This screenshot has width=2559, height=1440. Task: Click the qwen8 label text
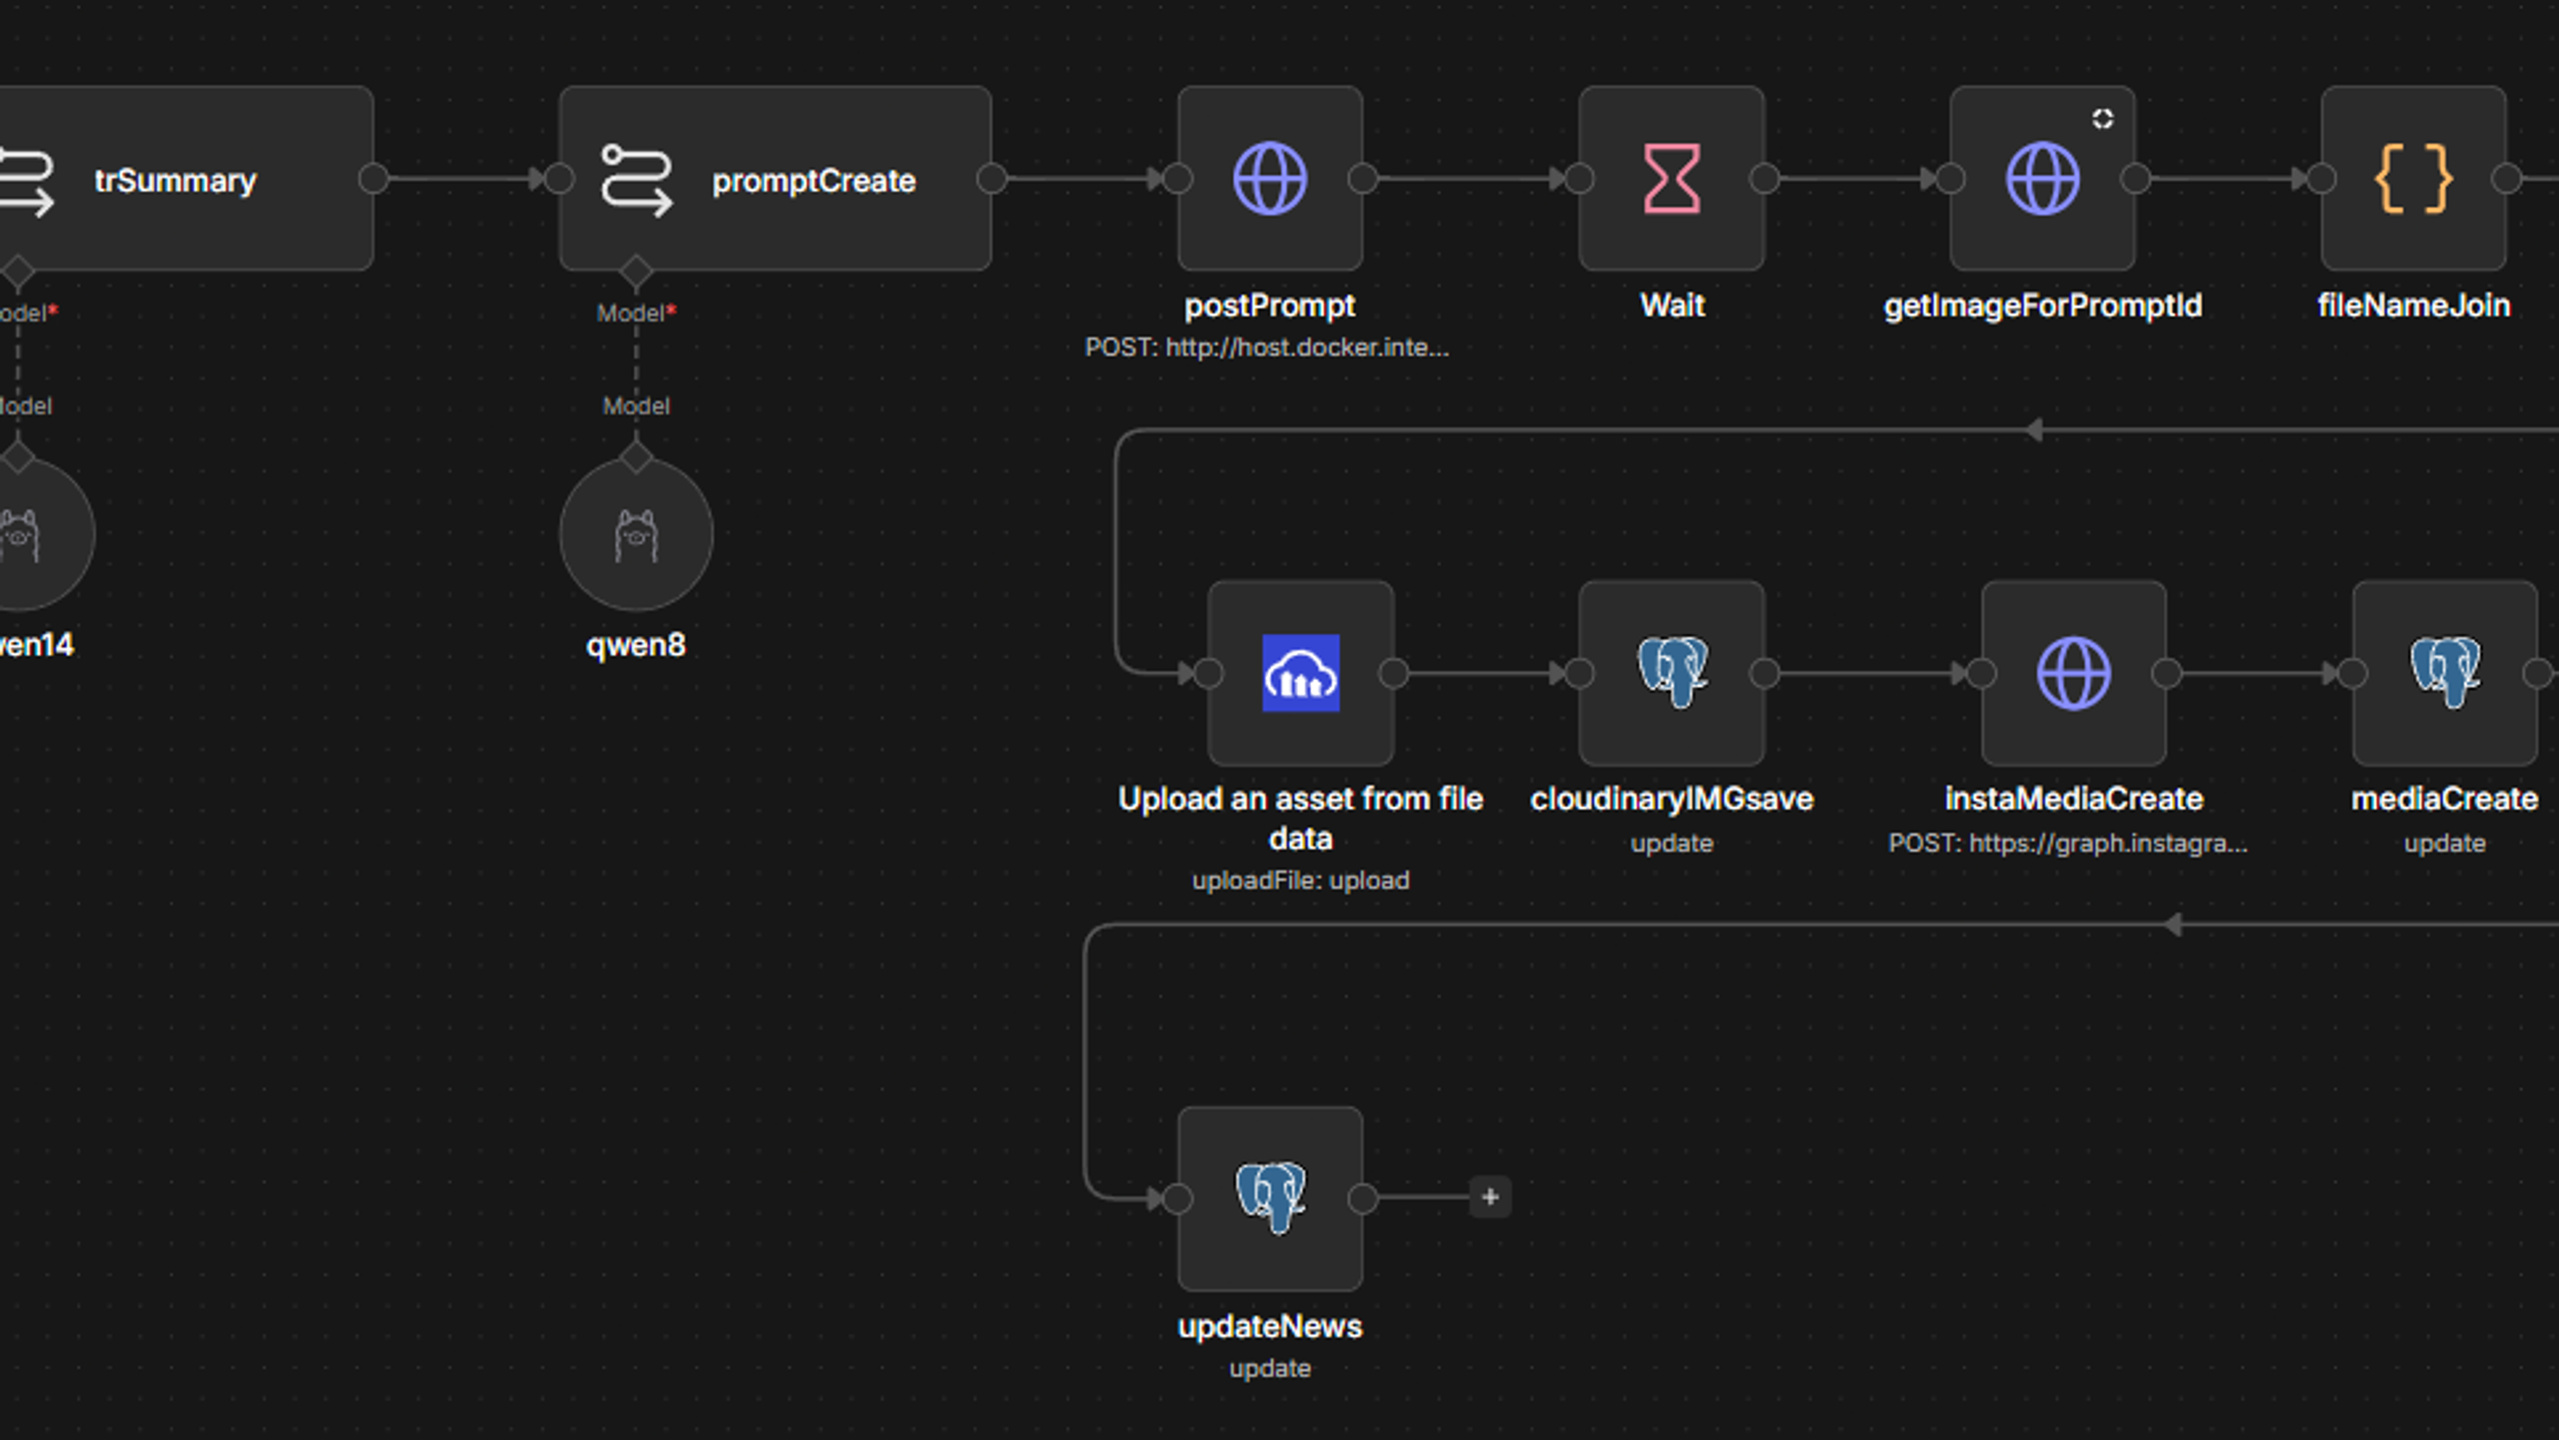coord(636,645)
